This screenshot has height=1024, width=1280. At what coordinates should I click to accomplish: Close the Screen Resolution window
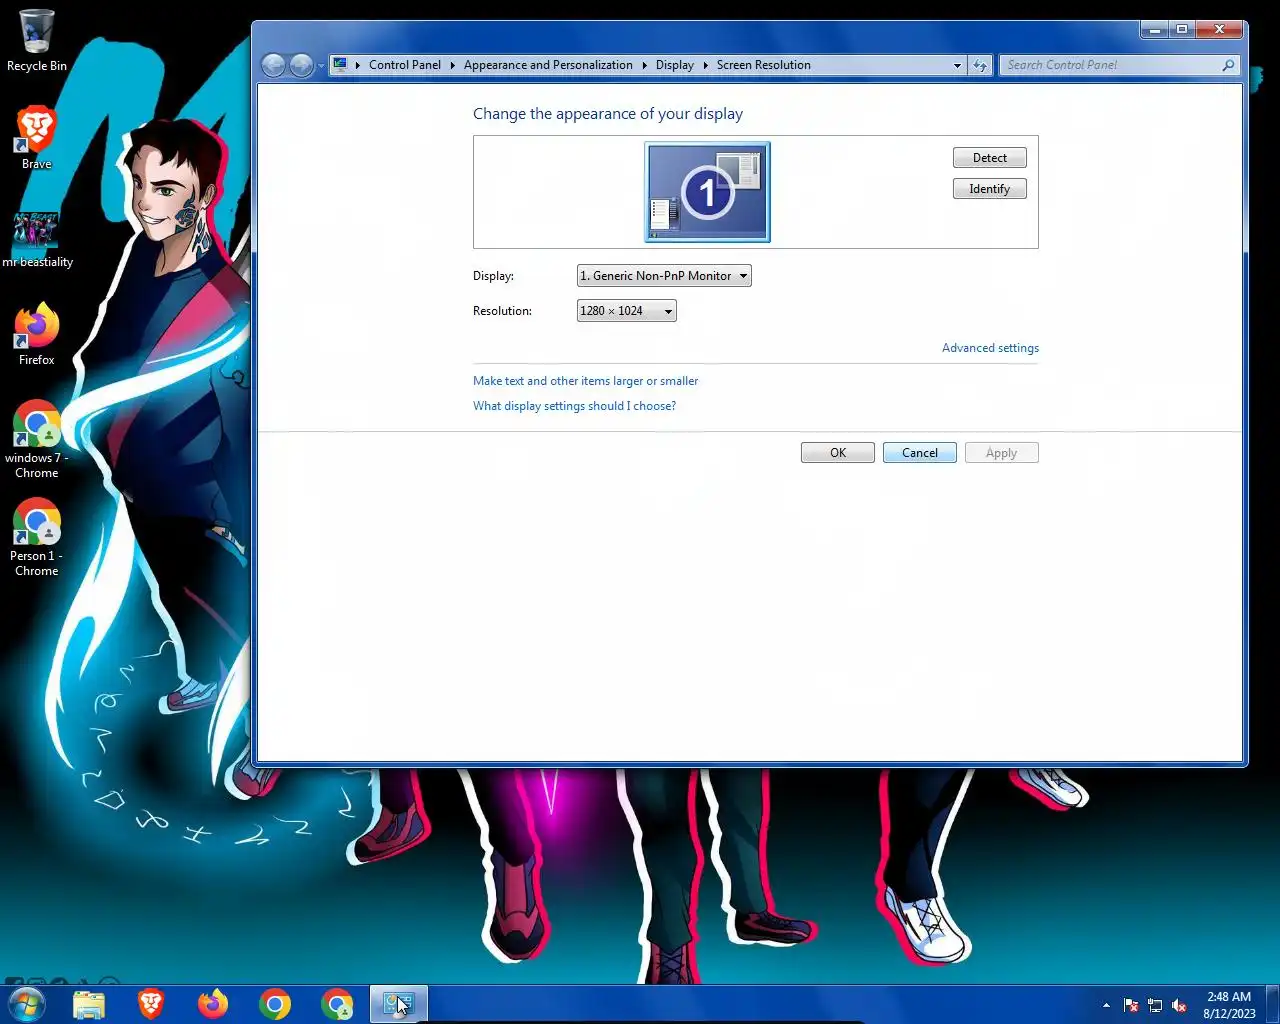(1219, 30)
